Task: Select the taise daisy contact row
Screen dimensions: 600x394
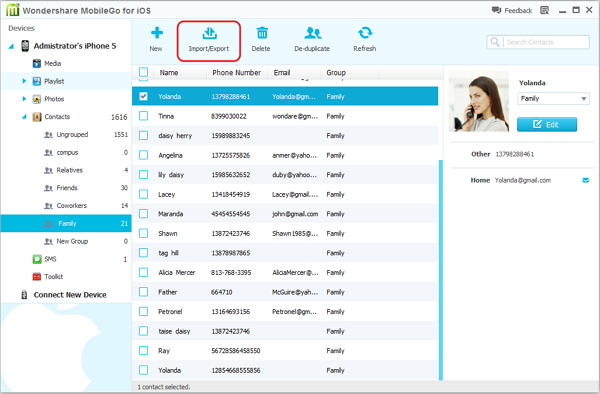Action: tap(285, 331)
